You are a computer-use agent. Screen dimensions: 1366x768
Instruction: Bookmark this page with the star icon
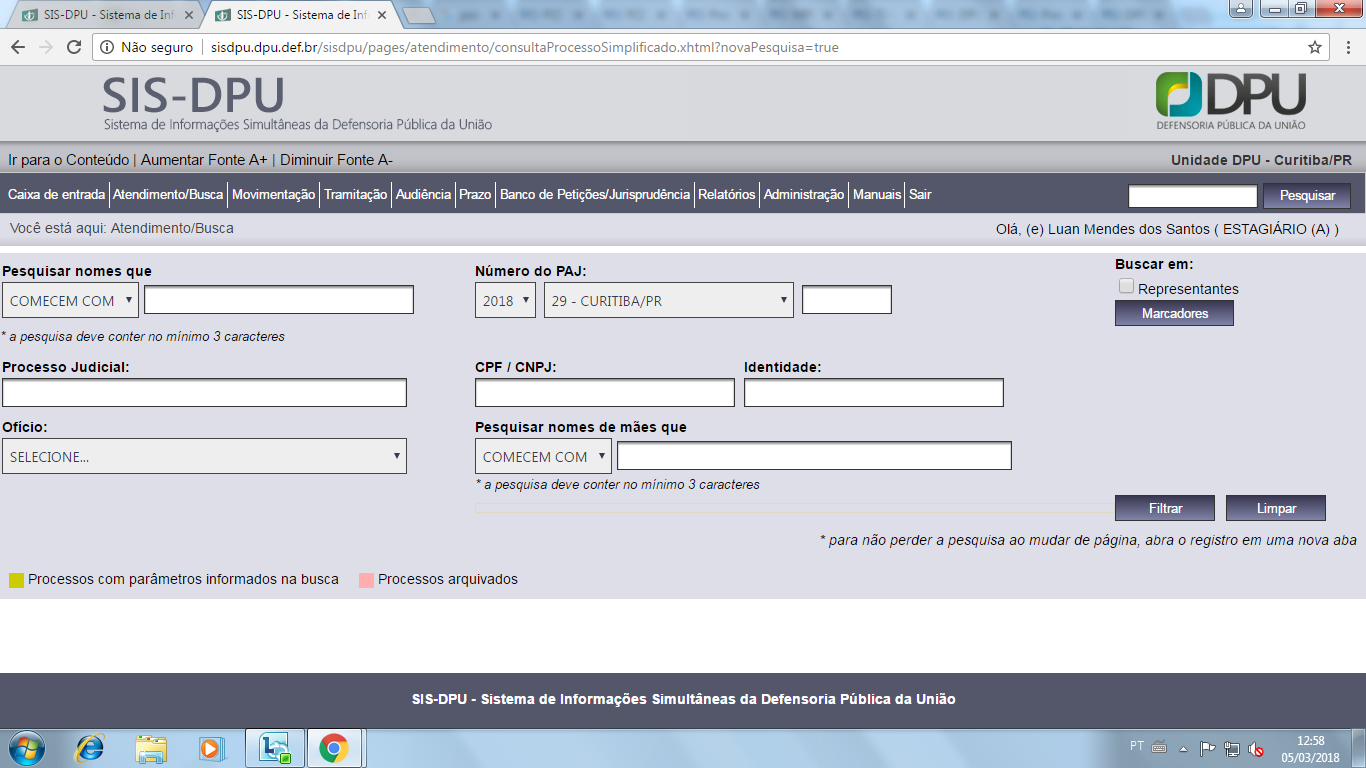(x=1315, y=47)
